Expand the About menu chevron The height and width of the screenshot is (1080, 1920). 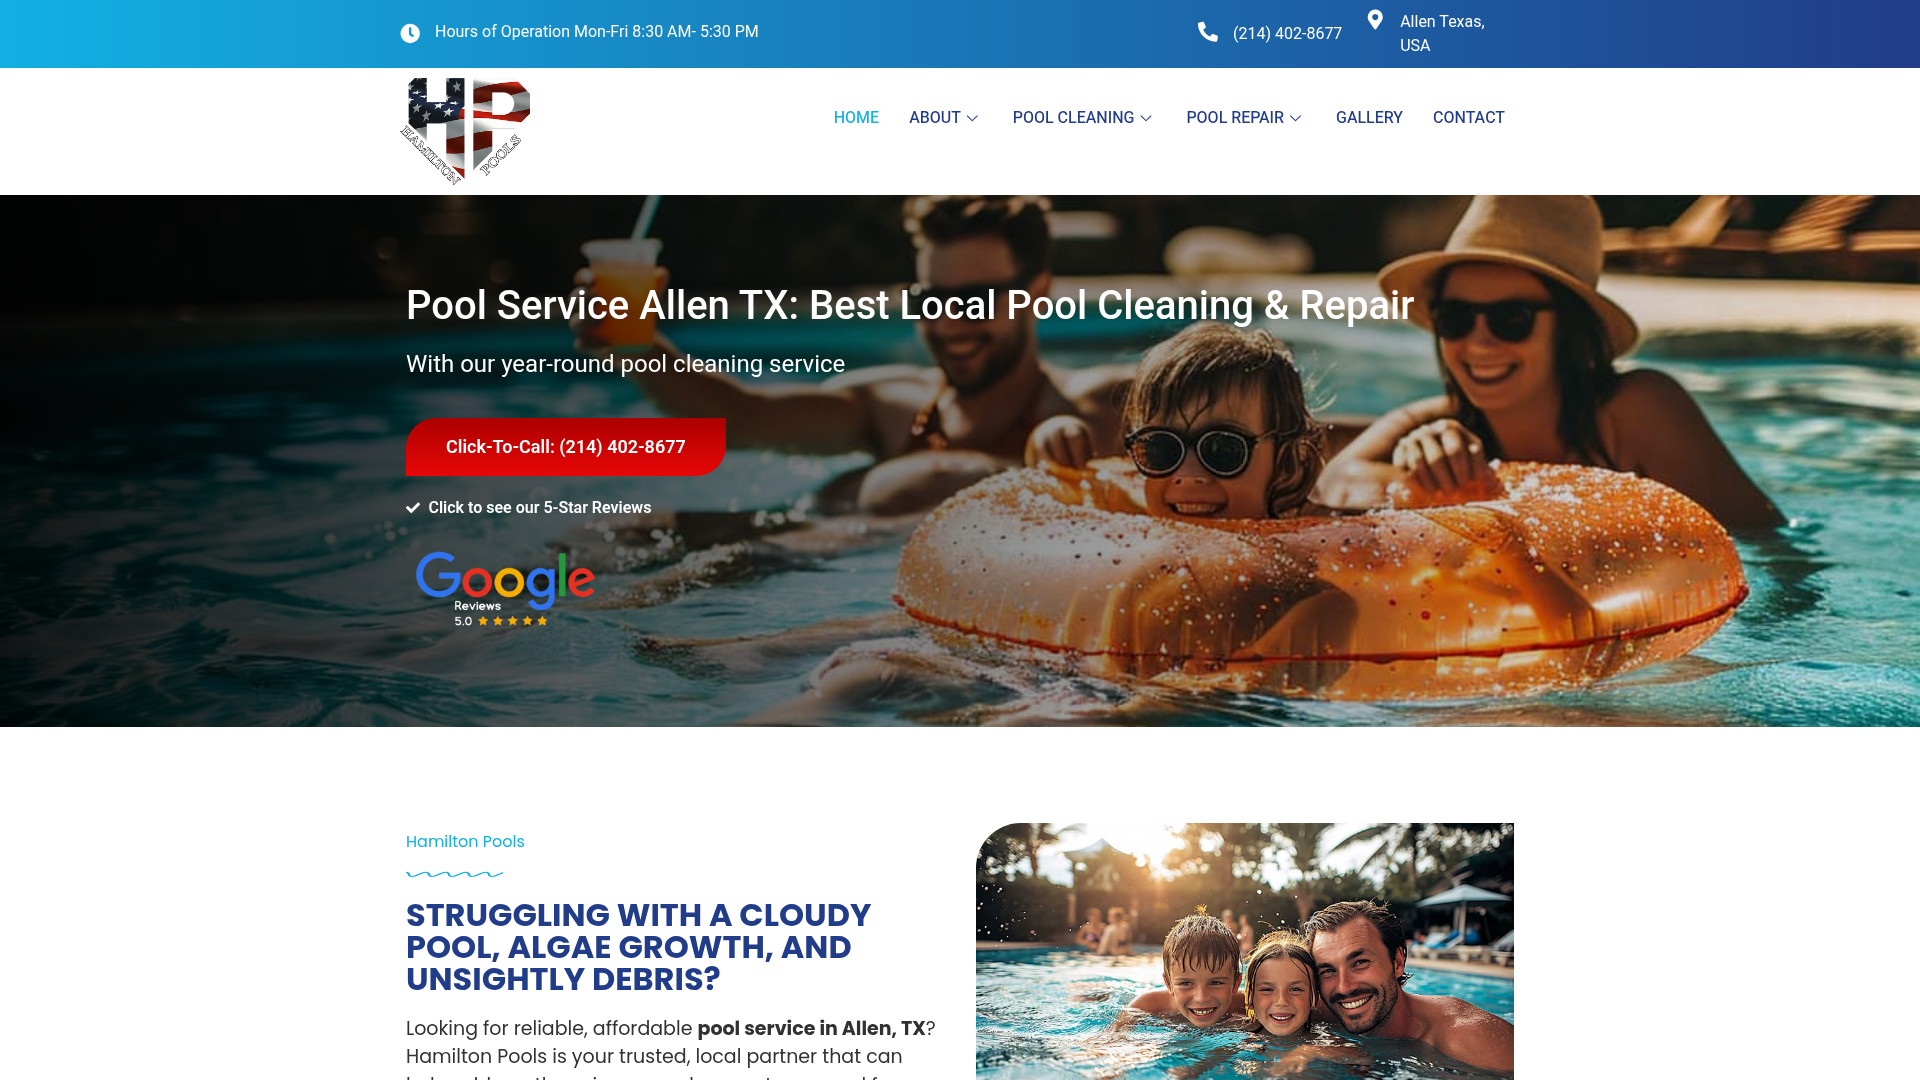(x=972, y=118)
